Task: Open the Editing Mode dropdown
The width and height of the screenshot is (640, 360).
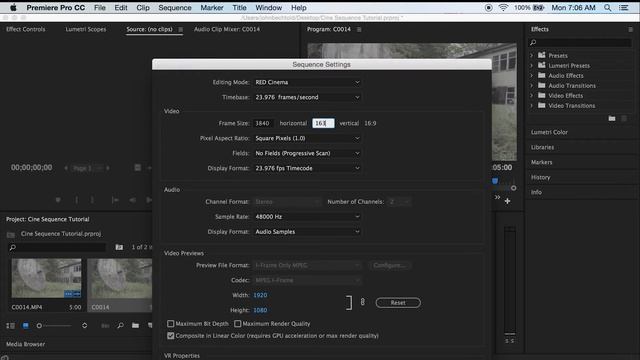Action: (307, 82)
